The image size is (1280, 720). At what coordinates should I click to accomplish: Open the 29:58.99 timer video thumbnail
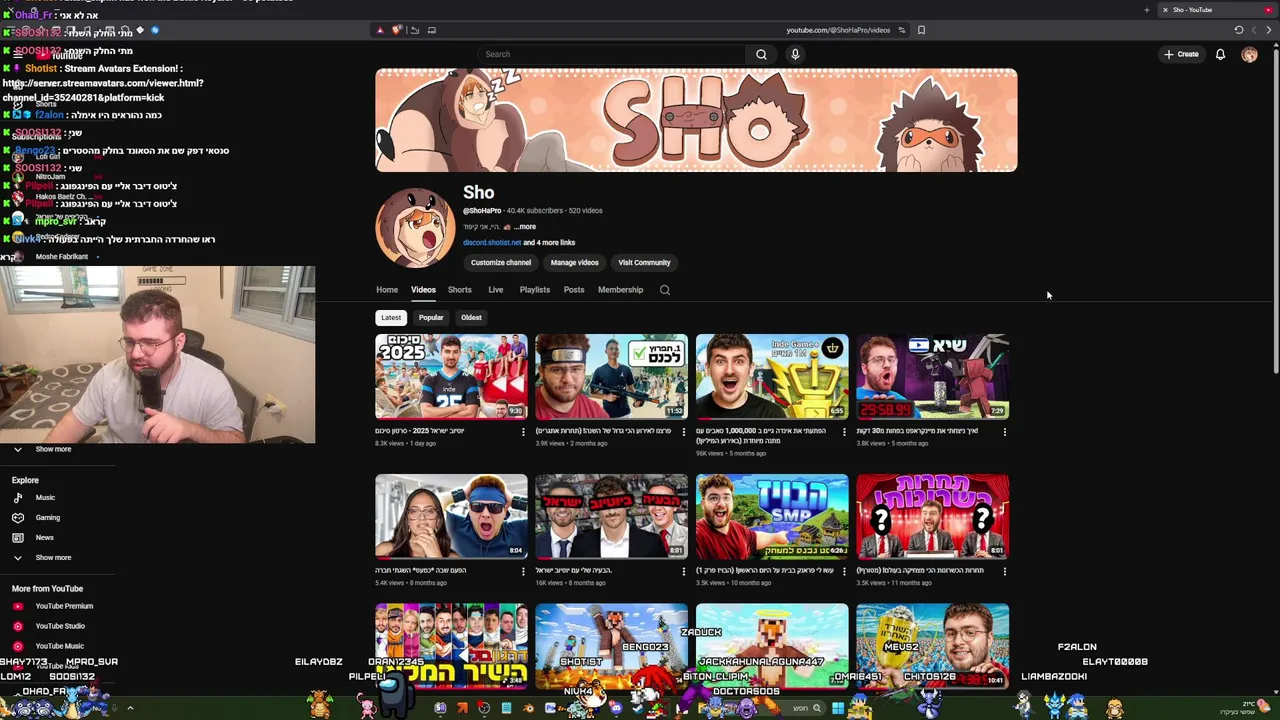pyautogui.click(x=932, y=376)
